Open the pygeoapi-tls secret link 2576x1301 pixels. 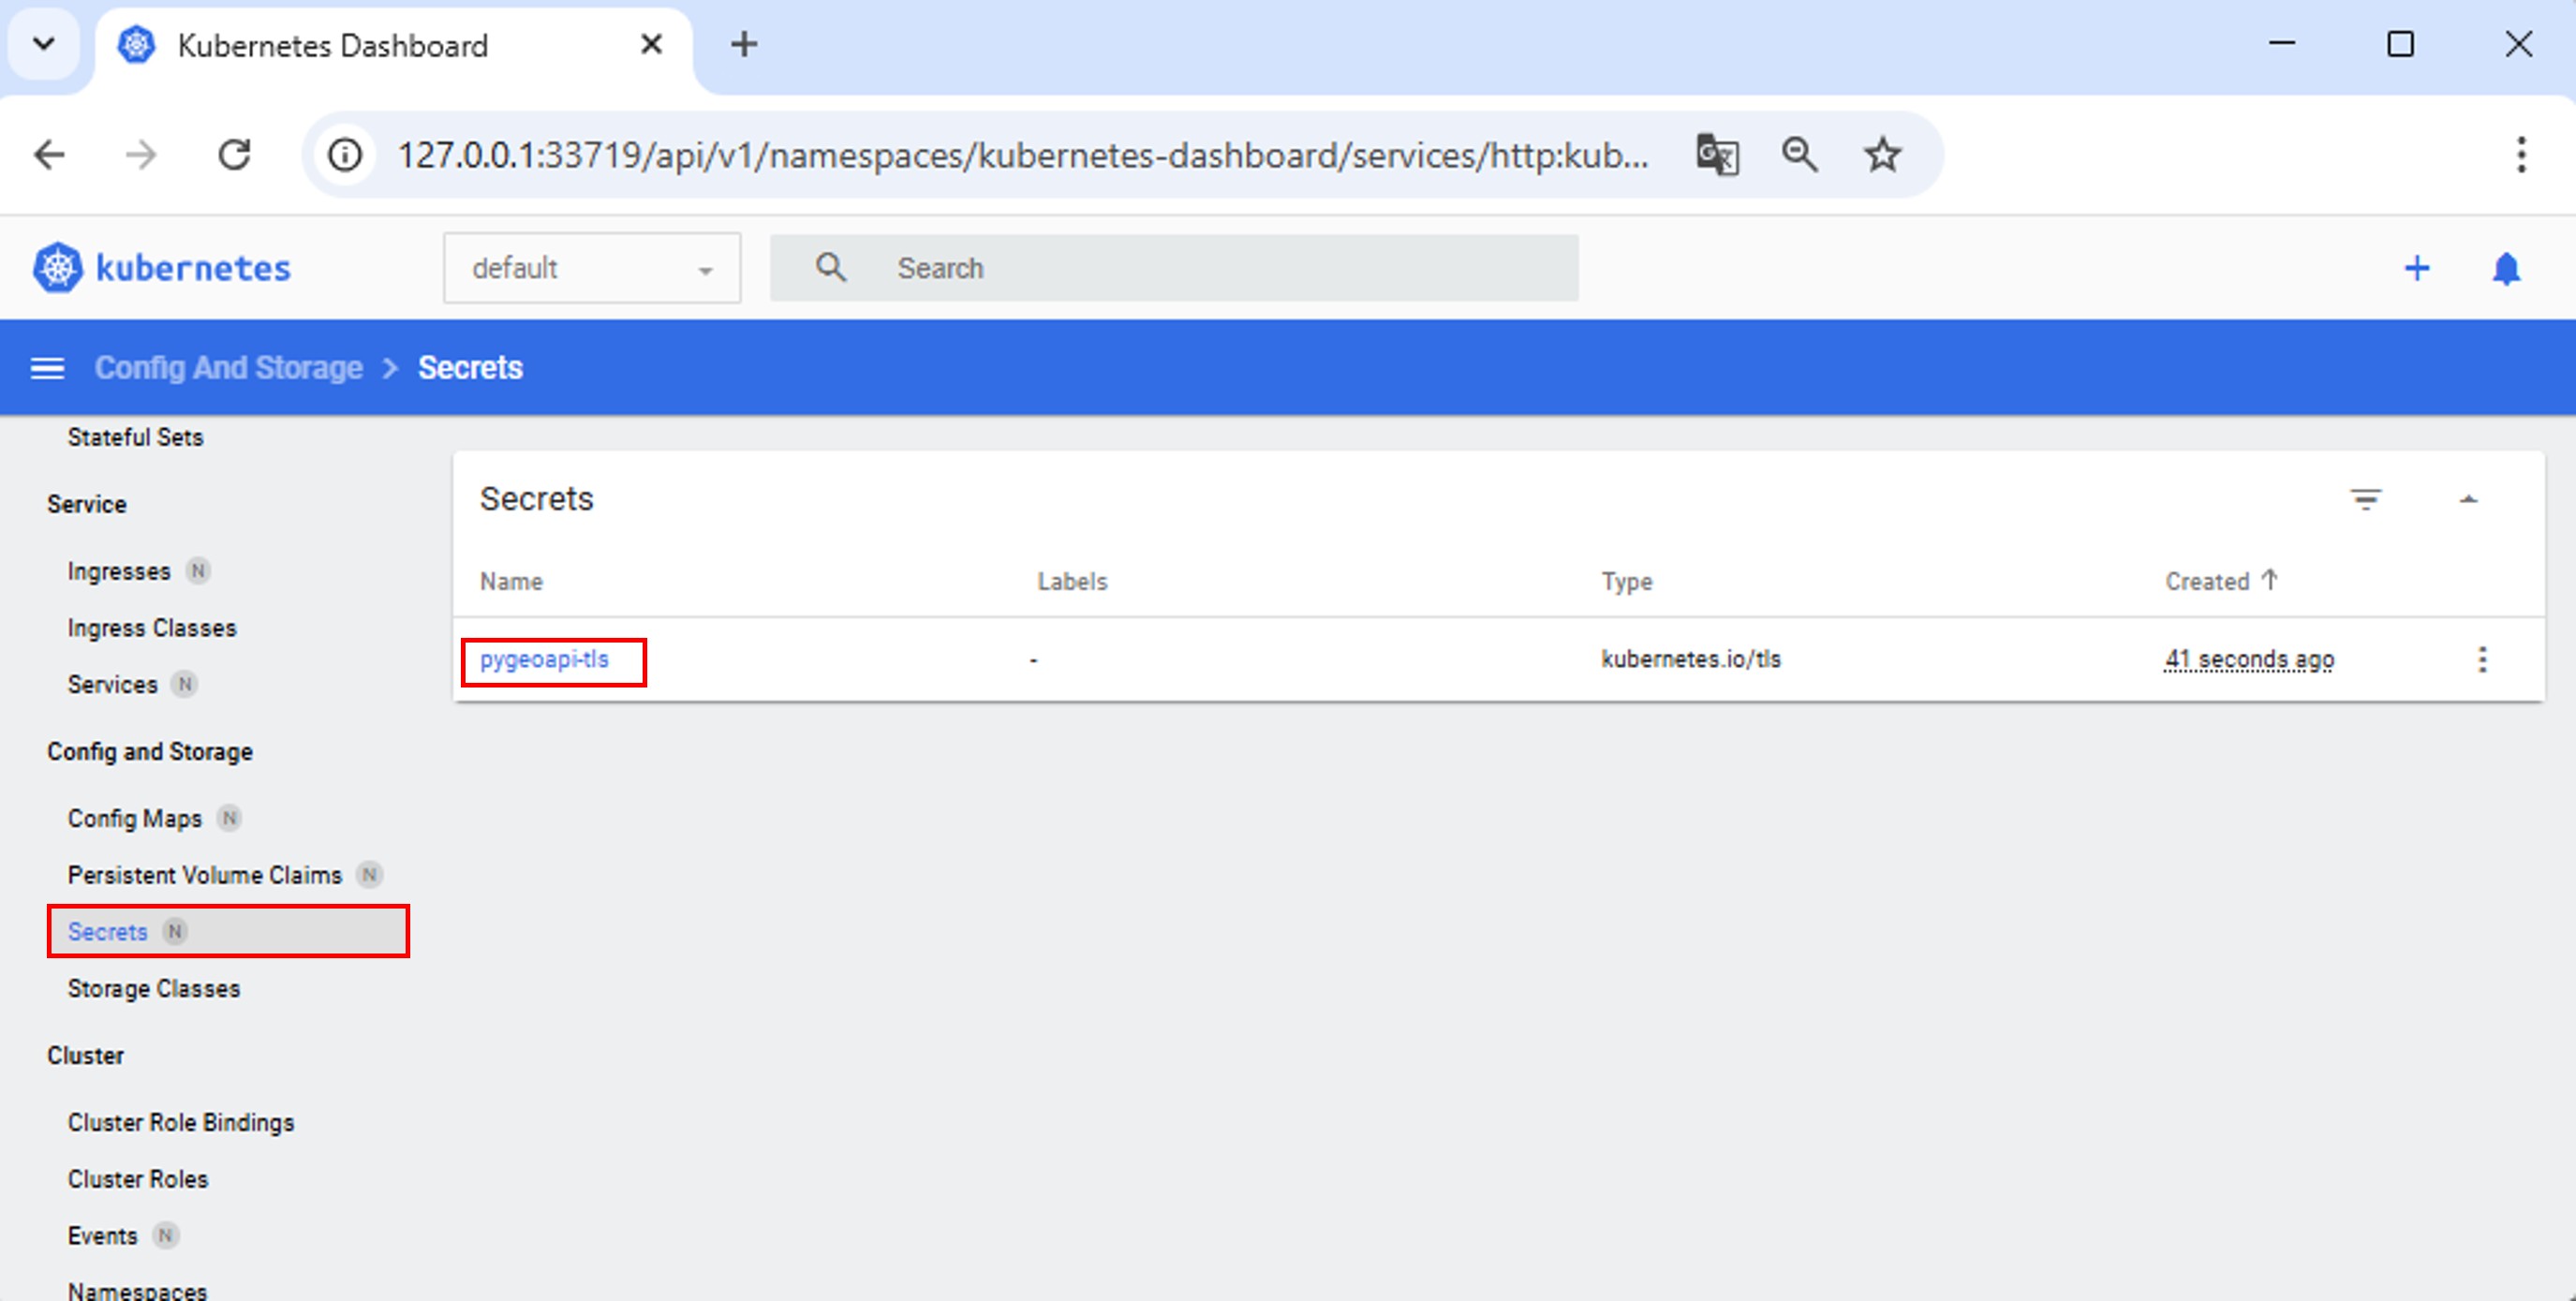[x=544, y=659]
